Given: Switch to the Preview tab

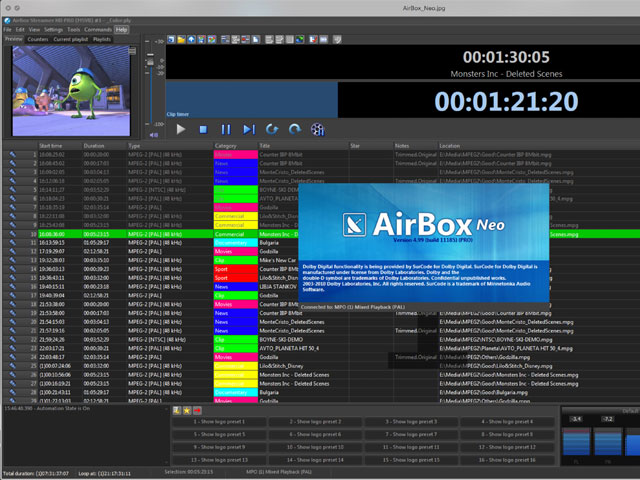Looking at the screenshot, I should [x=14, y=39].
